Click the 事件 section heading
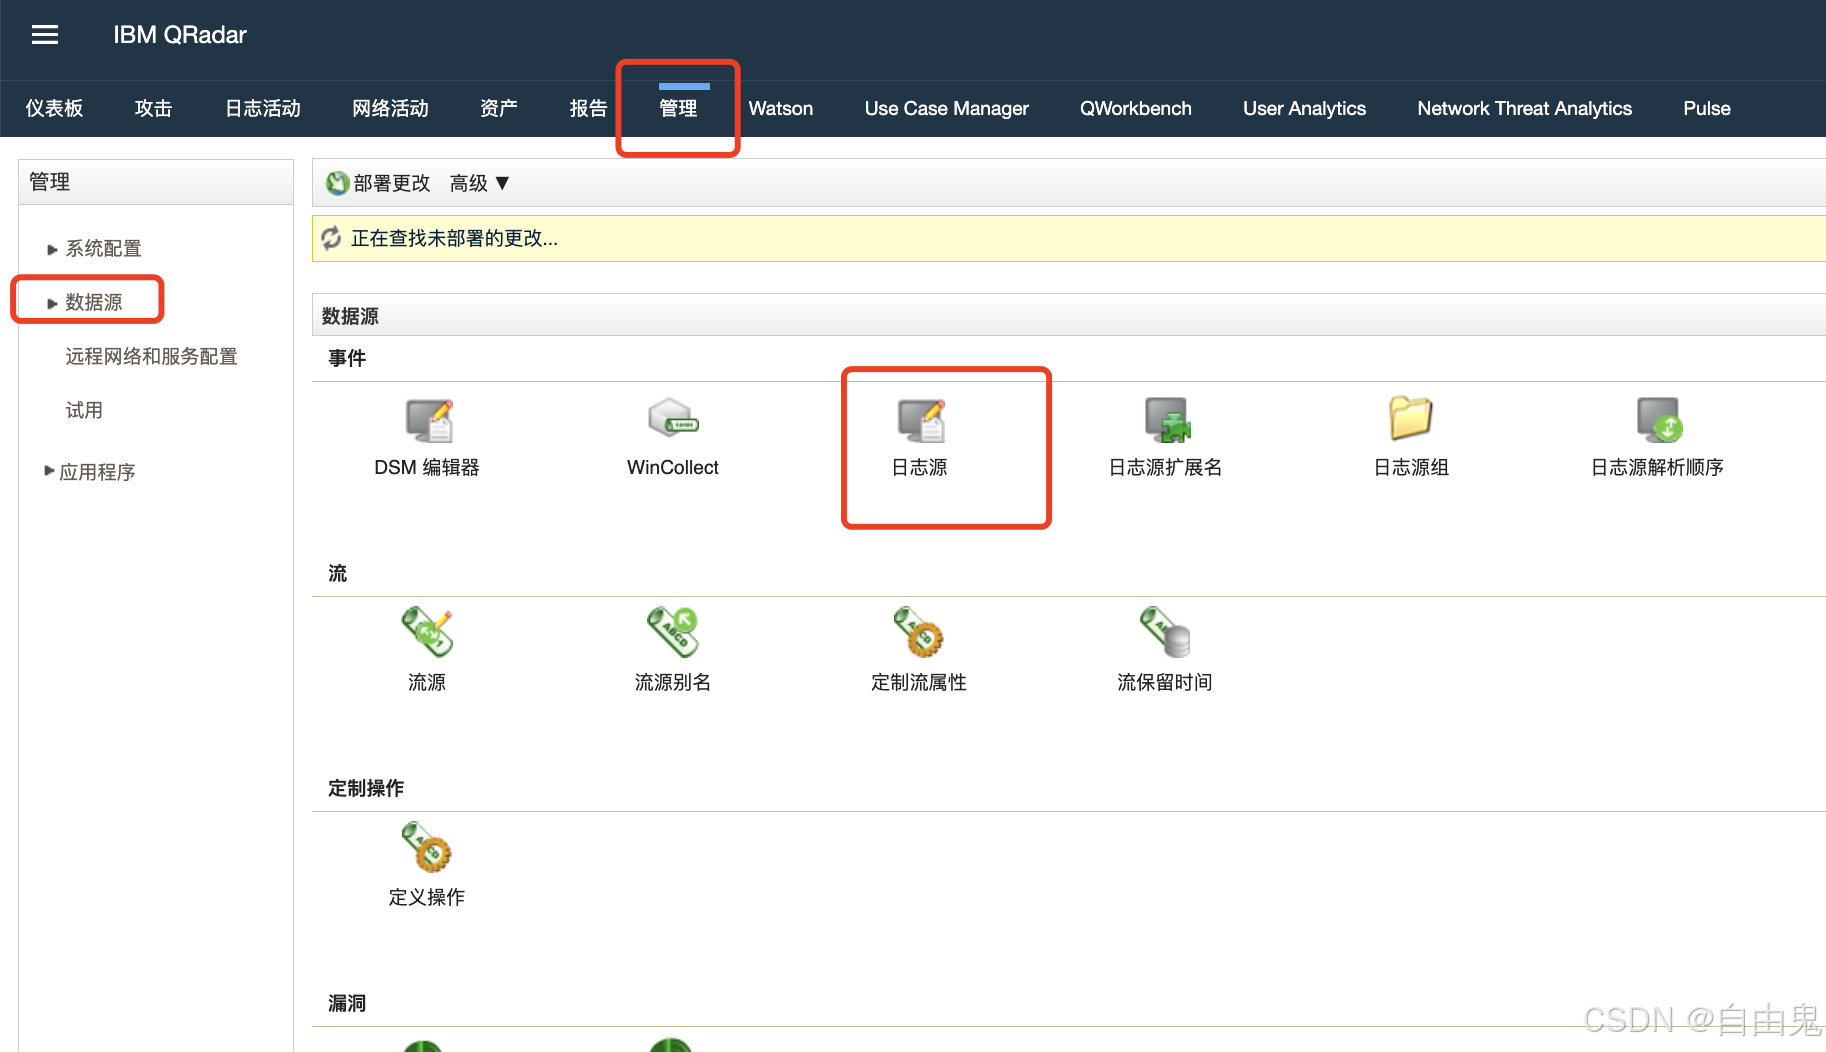Viewport: 1826px width, 1052px height. (x=347, y=358)
